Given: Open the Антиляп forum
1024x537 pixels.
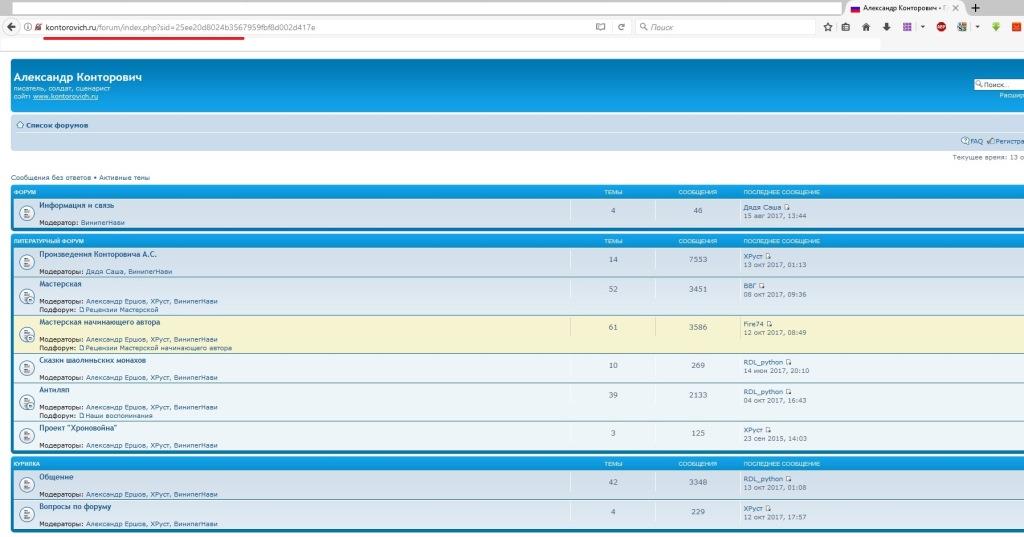Looking at the screenshot, I should pyautogui.click(x=54, y=390).
